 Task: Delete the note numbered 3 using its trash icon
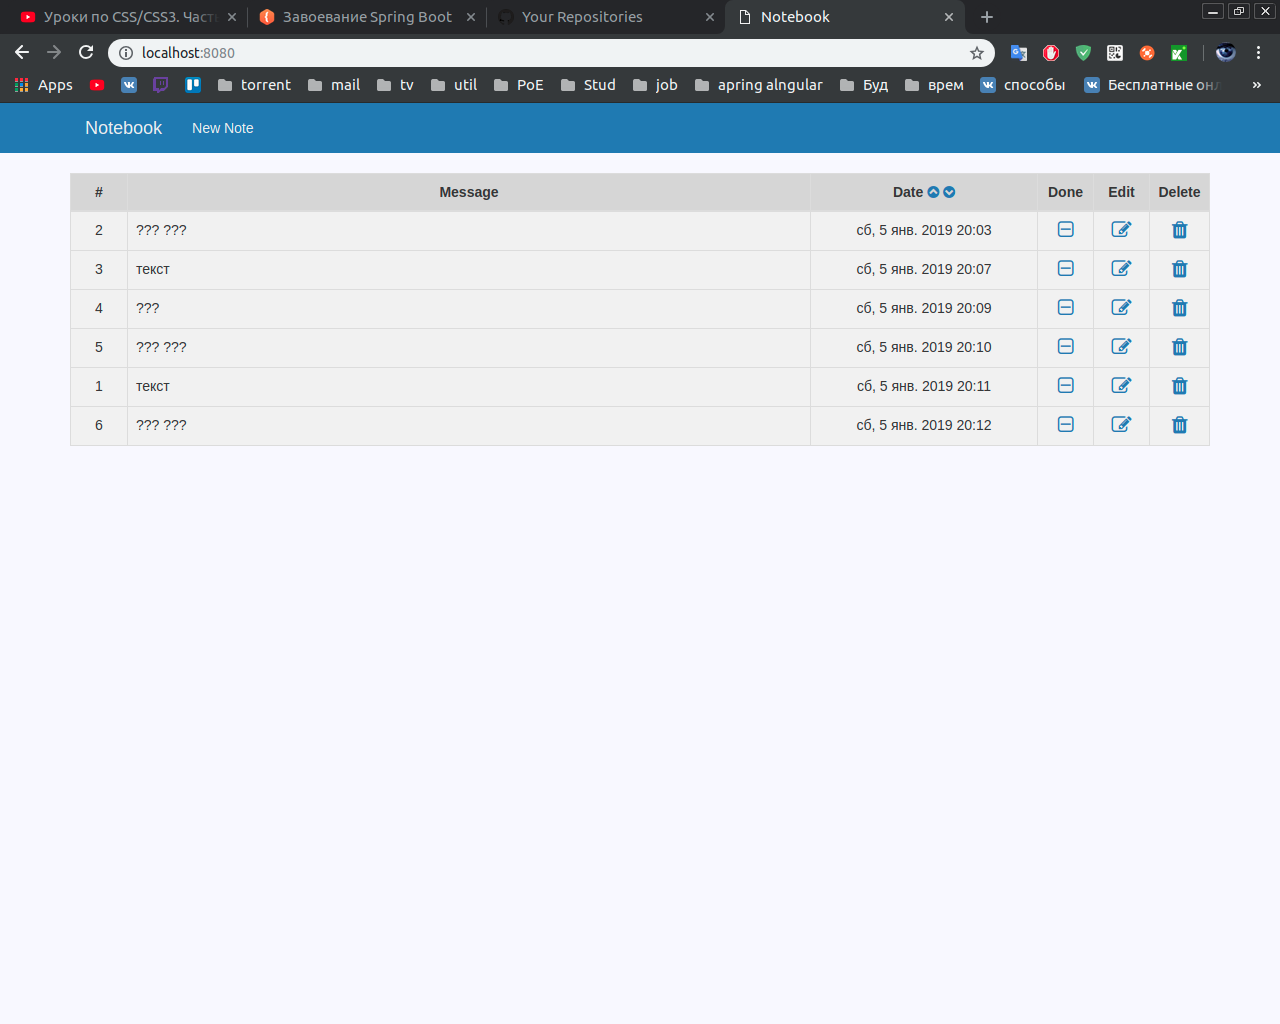(1179, 269)
